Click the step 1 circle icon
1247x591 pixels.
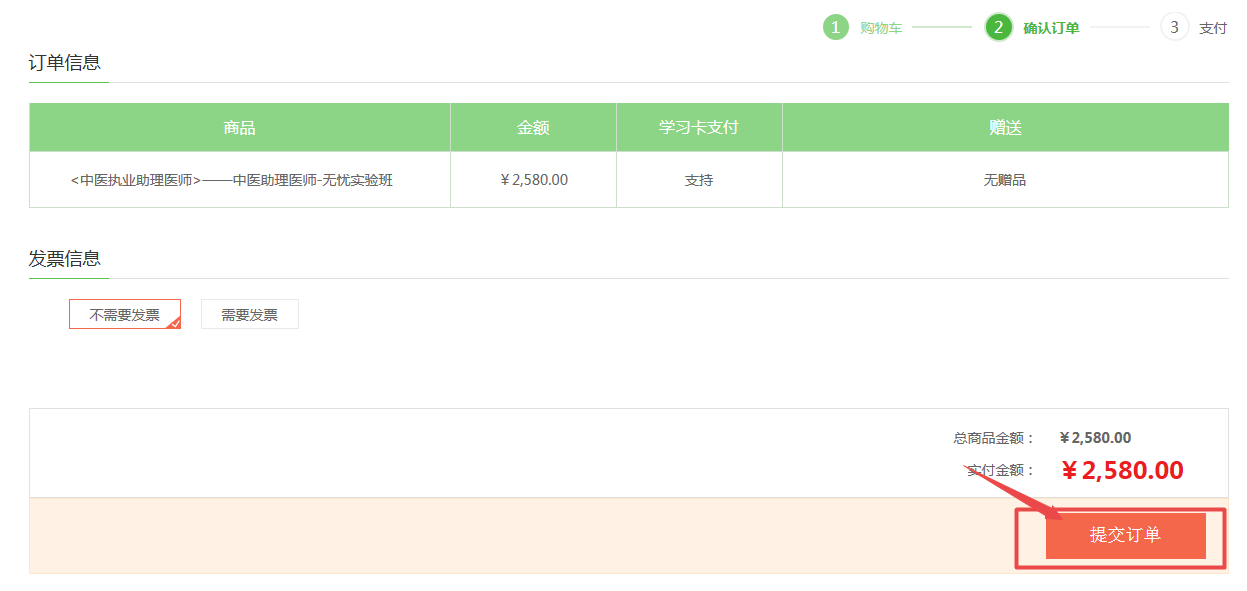pos(835,27)
